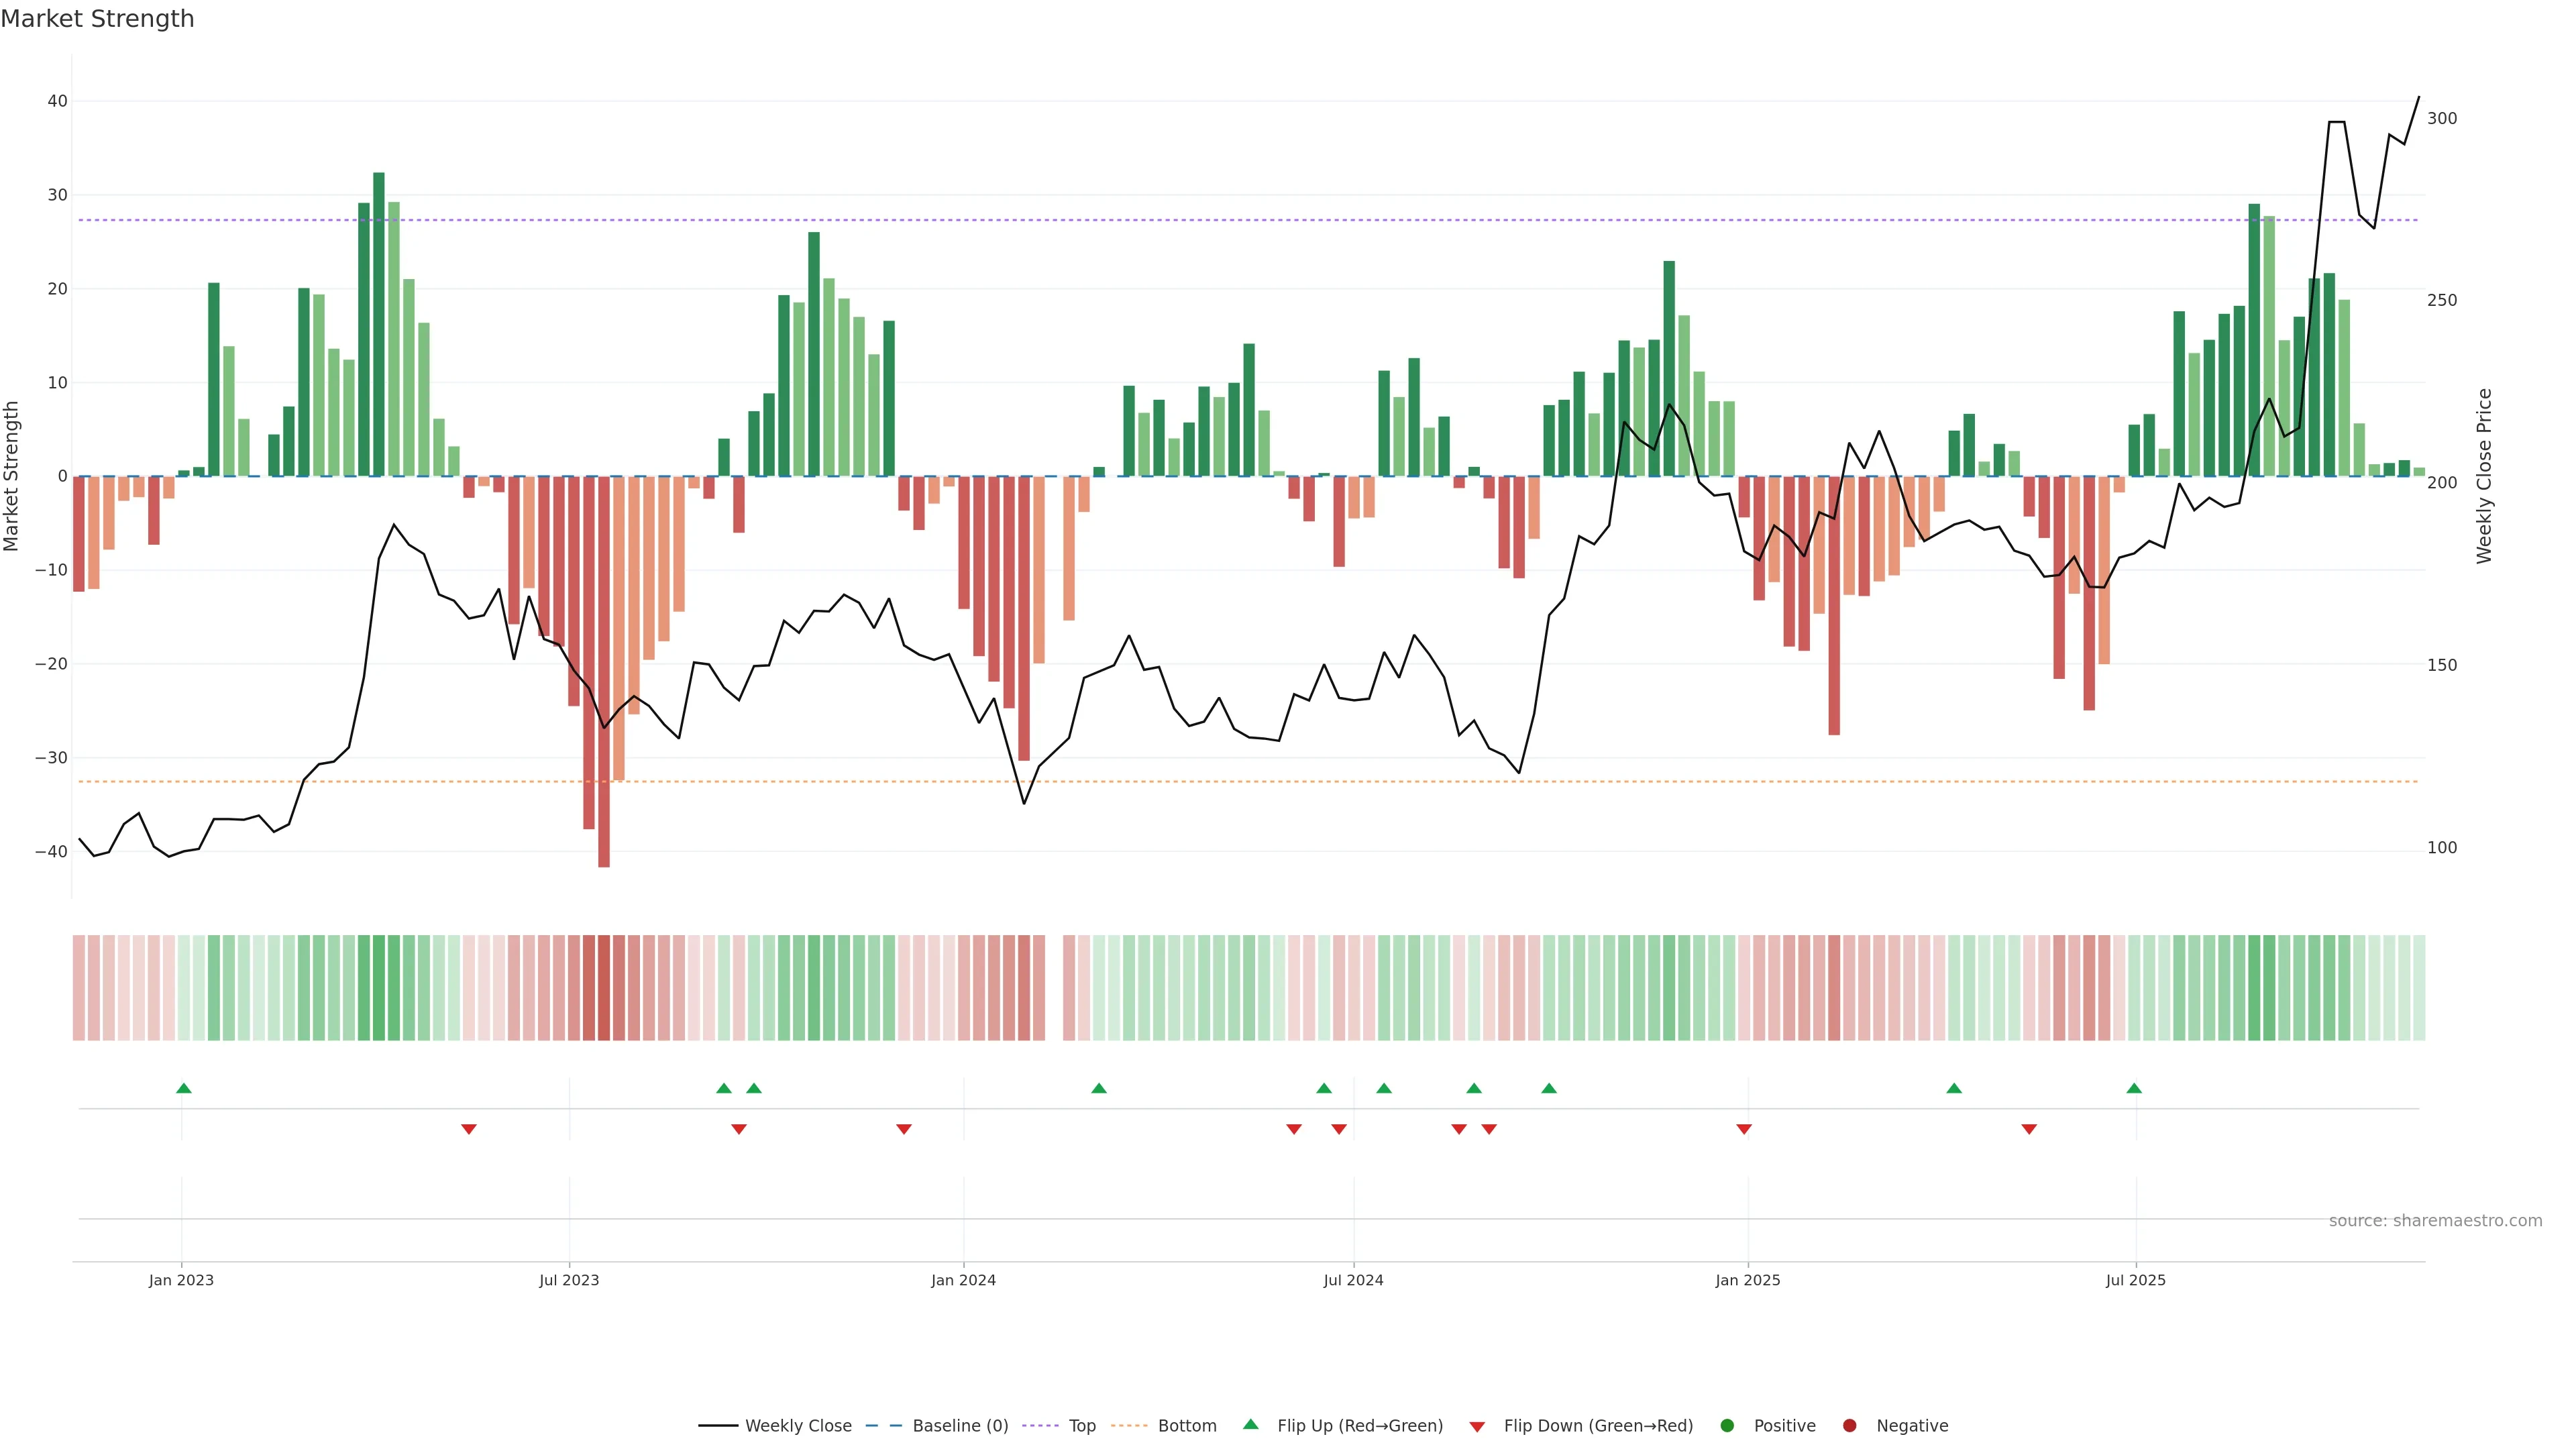Click the sharemaestro.com source text
2576x1449 pixels.
2435,1221
